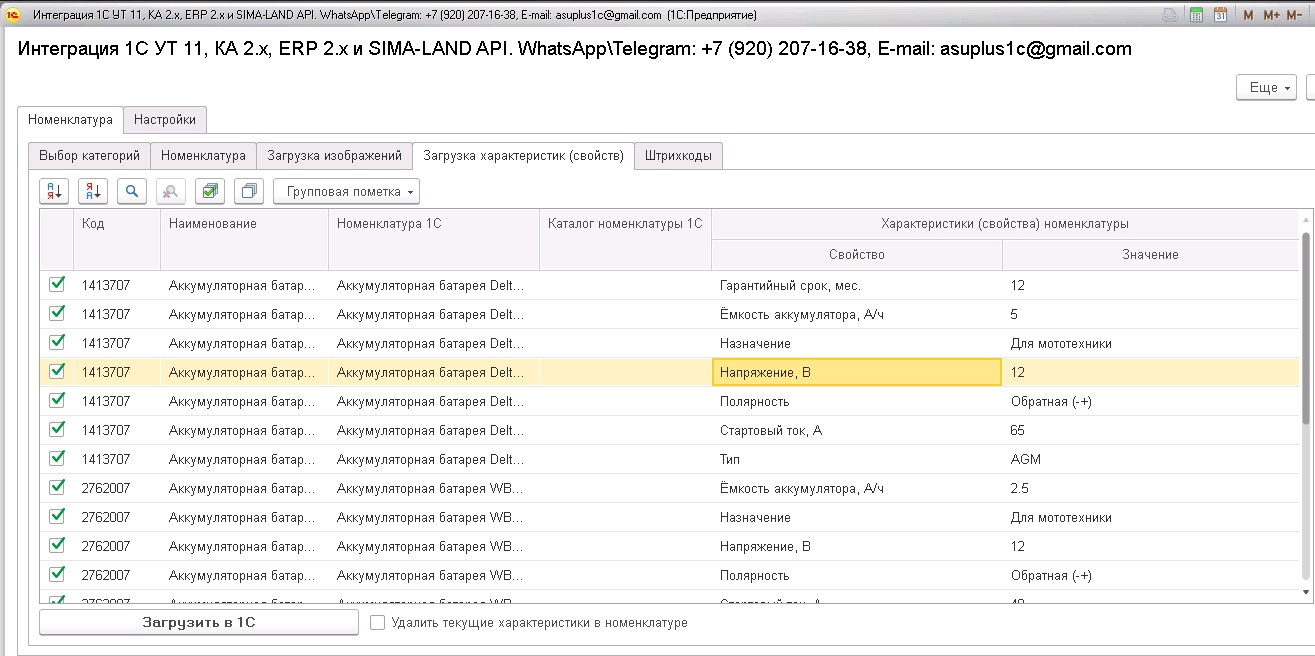
Task: Open the calculator icon in title bar
Action: (1196, 15)
